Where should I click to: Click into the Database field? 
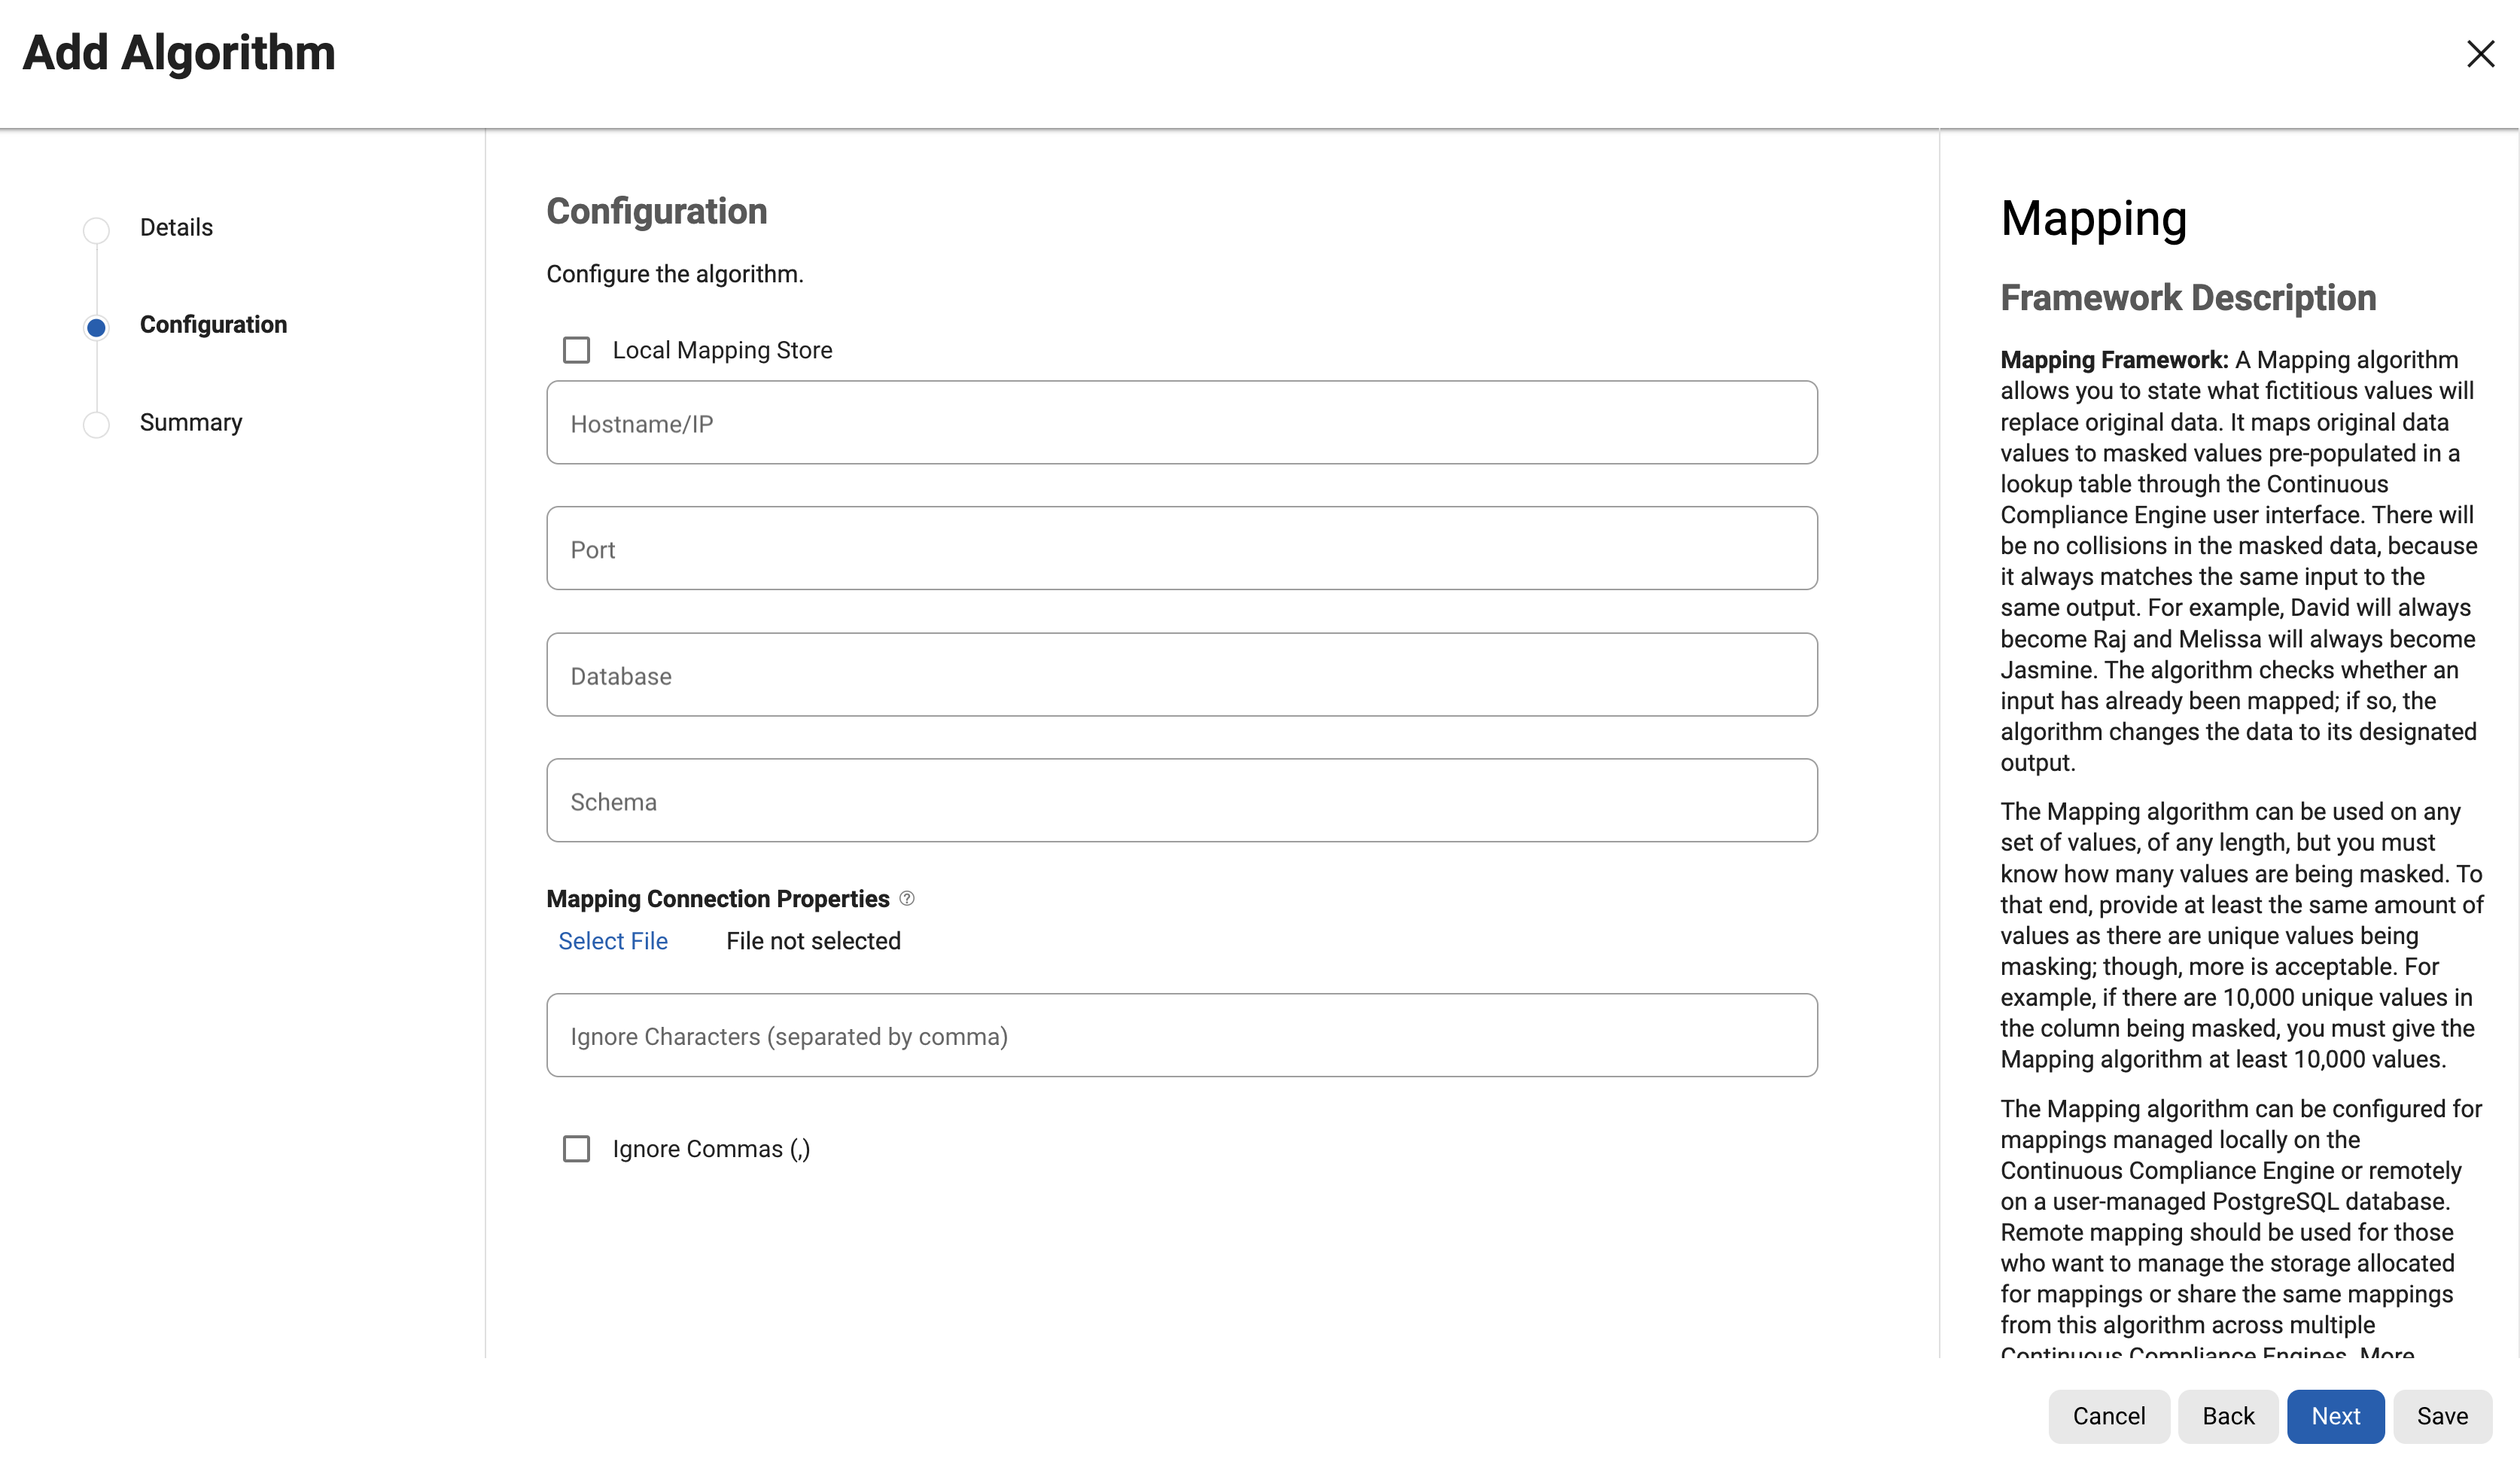pyautogui.click(x=1181, y=675)
